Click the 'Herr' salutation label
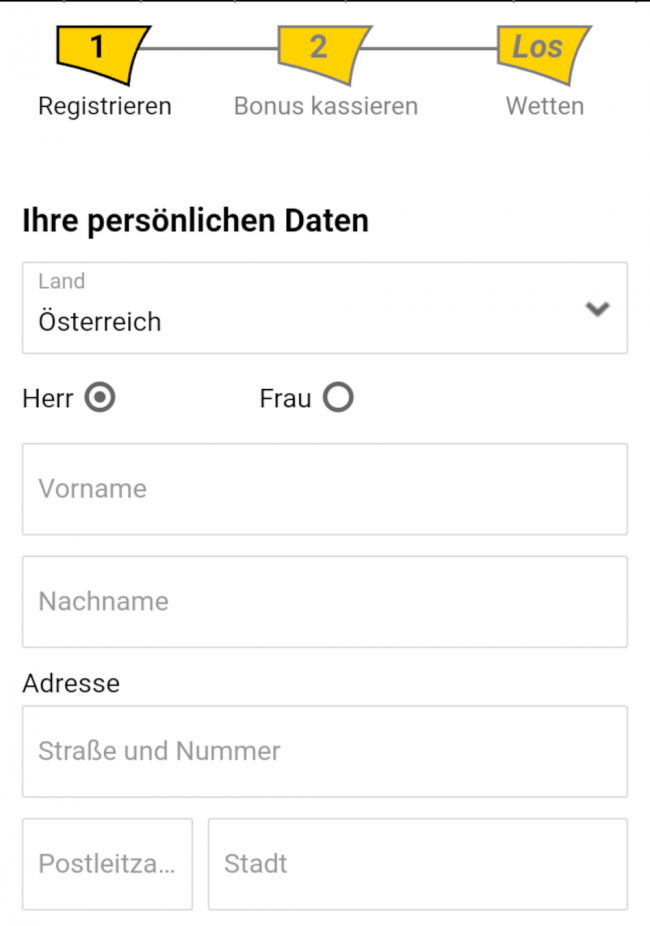Viewport: 650px width, 926px height. (47, 398)
